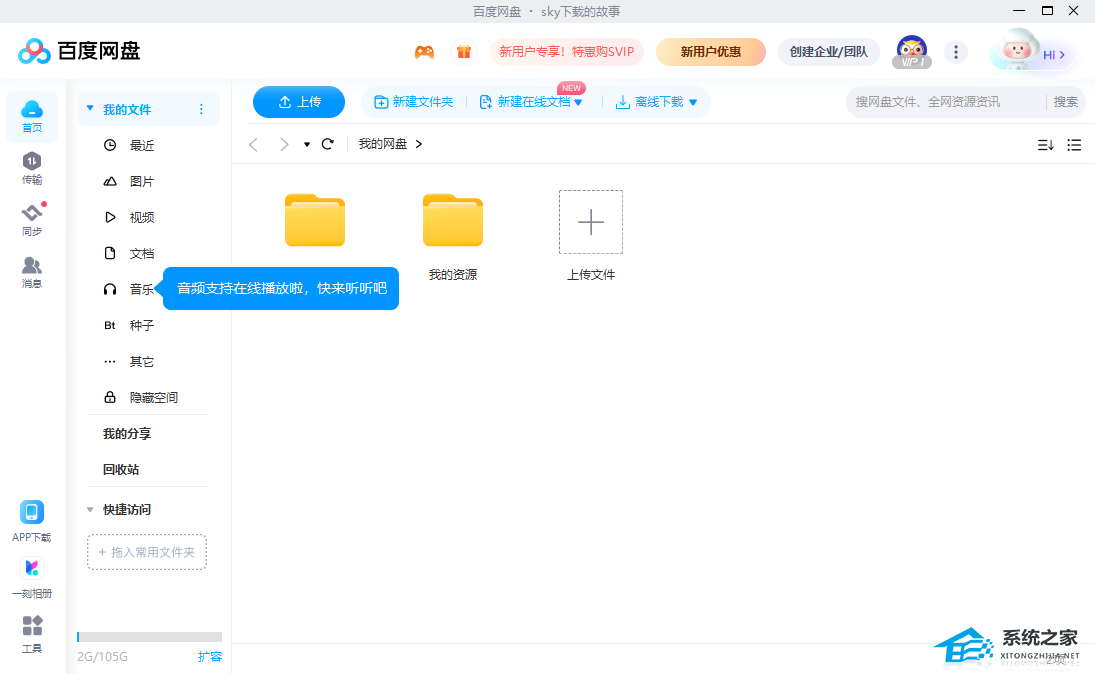Image resolution: width=1095 pixels, height=674 pixels.
Task: Maximize the Baidu Netdisk window
Action: click(1047, 10)
